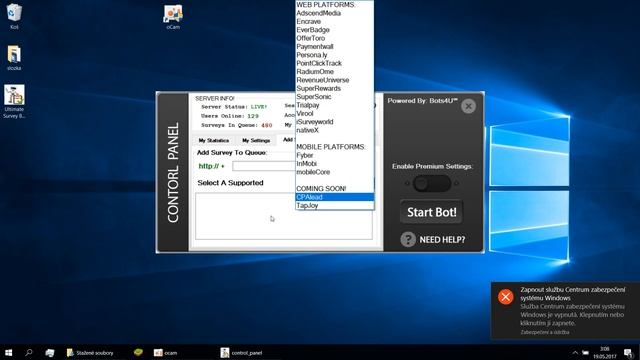This screenshot has width=640, height=360.
Task: Open the oCam desktop shortcut
Action: click(x=173, y=17)
